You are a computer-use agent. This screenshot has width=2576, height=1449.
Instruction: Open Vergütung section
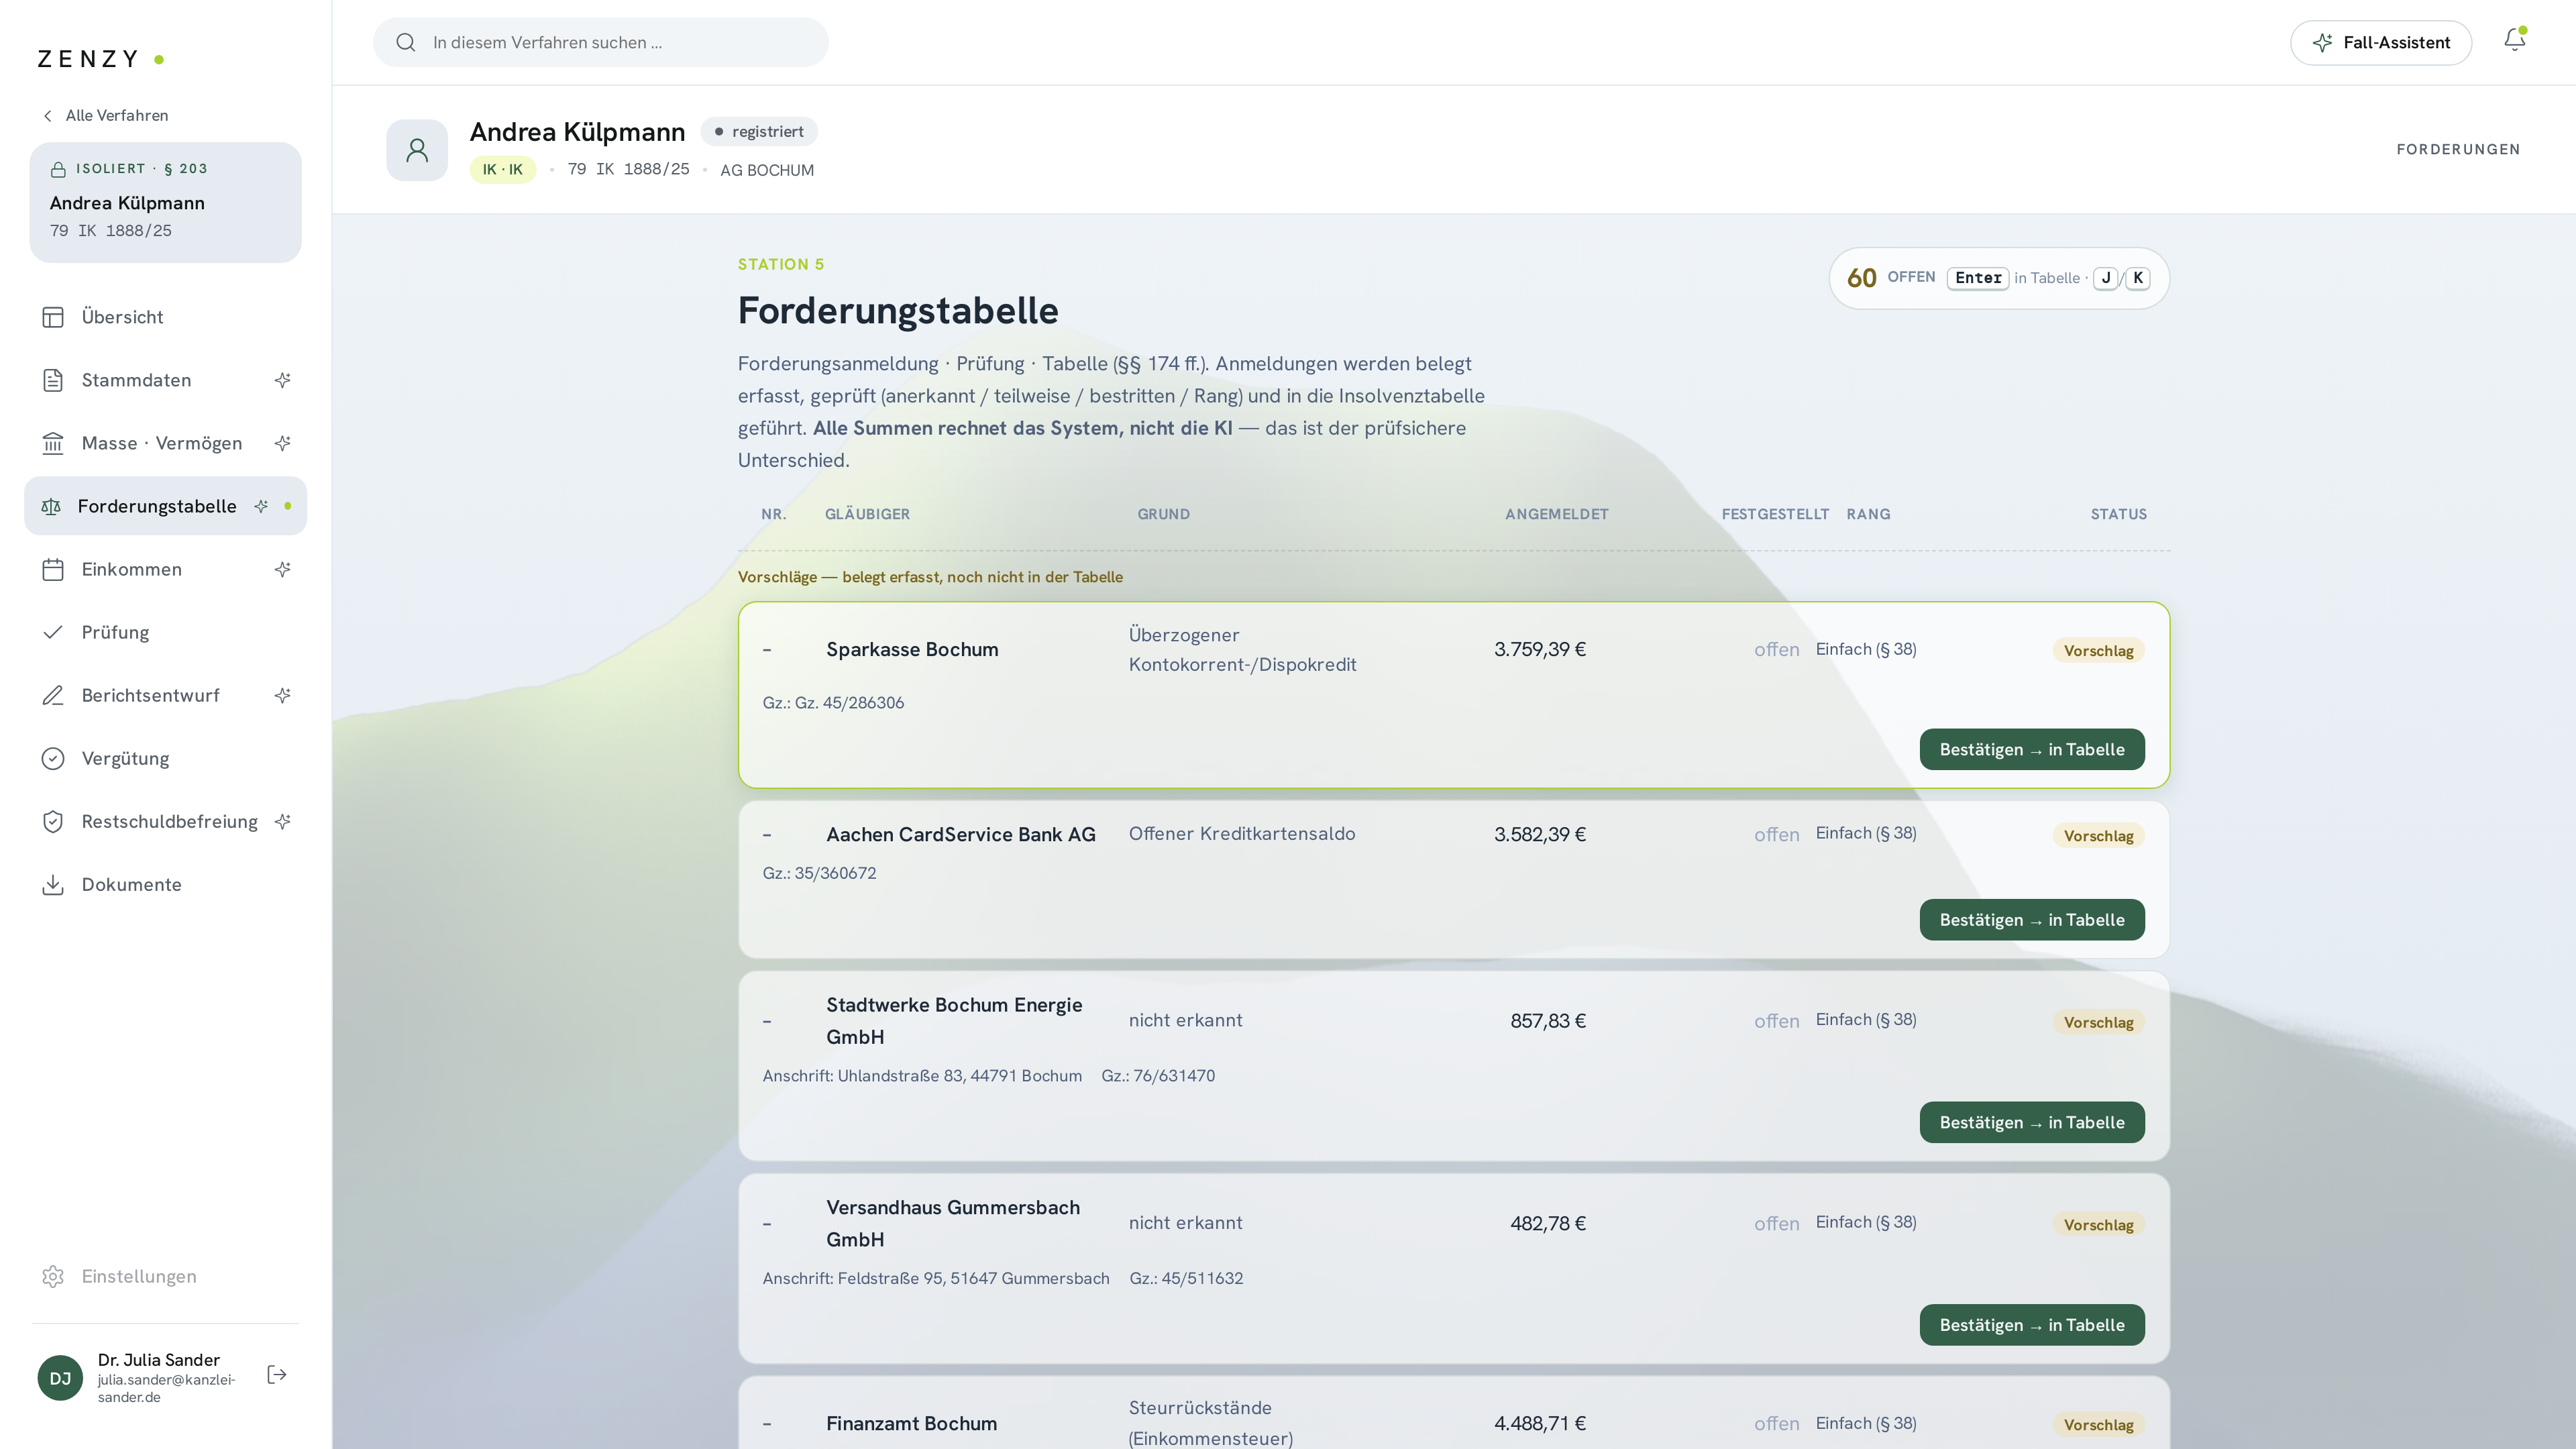165,758
